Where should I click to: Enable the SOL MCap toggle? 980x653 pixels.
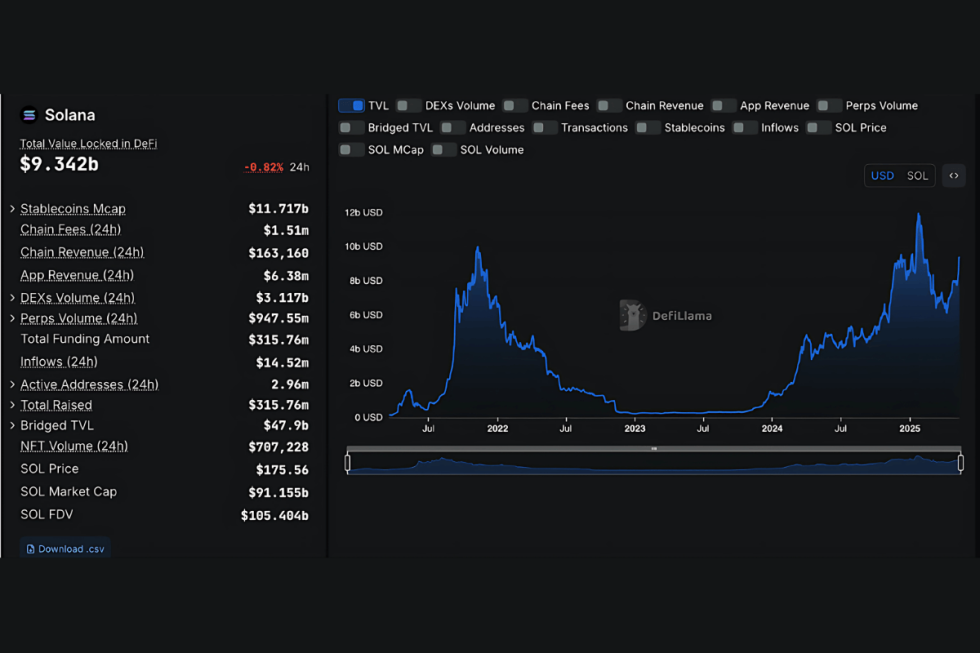tap(351, 149)
